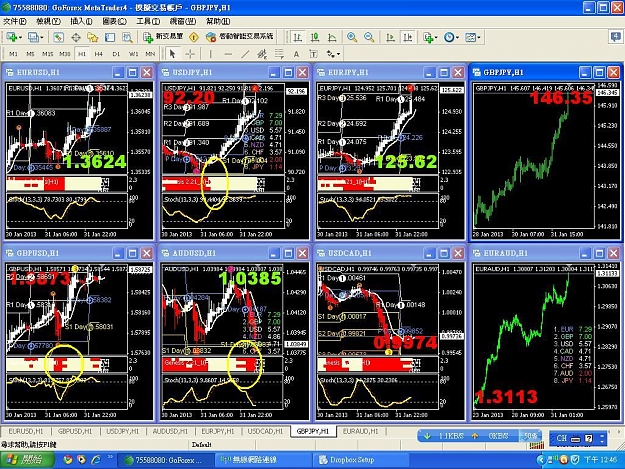This screenshot has height=469, width=625.
Task: Open the 工具 Tools menu
Action: click(x=148, y=21)
